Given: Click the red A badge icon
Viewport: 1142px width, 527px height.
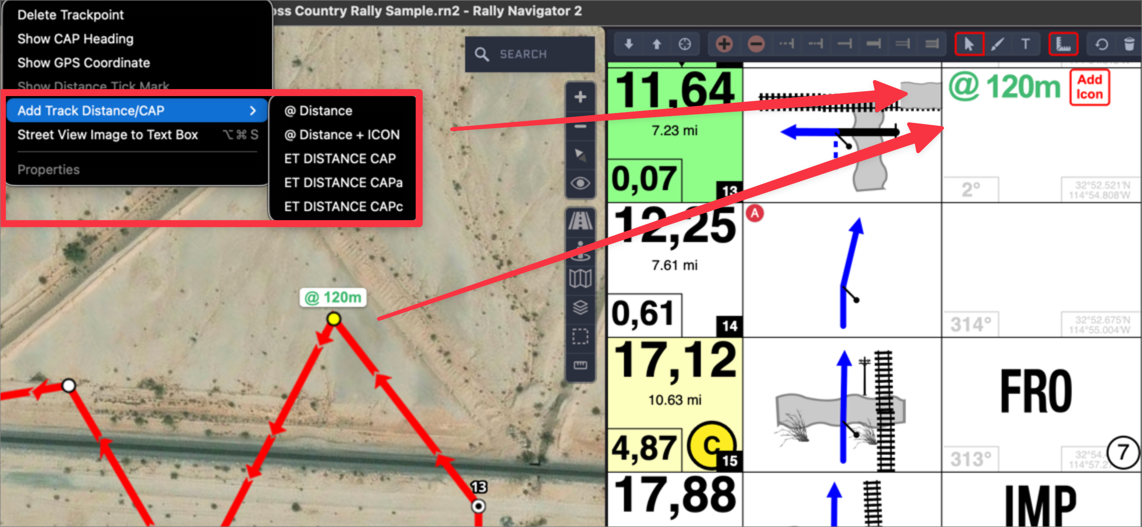Looking at the screenshot, I should [x=754, y=212].
